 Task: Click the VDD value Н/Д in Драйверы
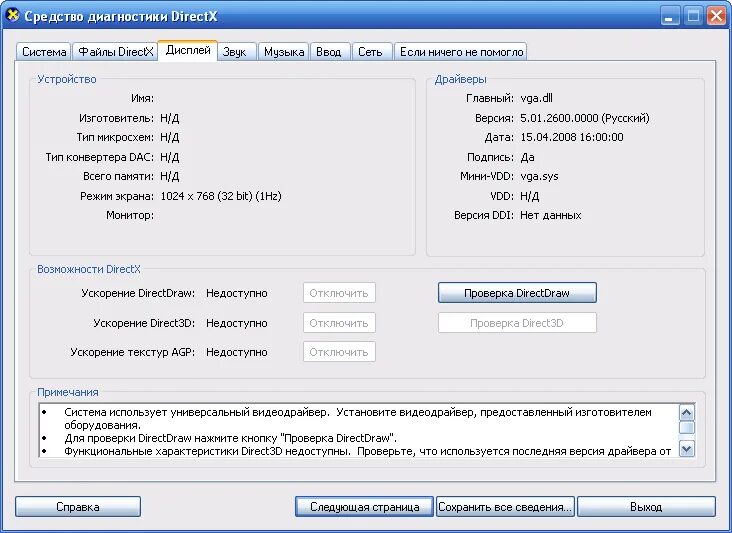[x=529, y=196]
